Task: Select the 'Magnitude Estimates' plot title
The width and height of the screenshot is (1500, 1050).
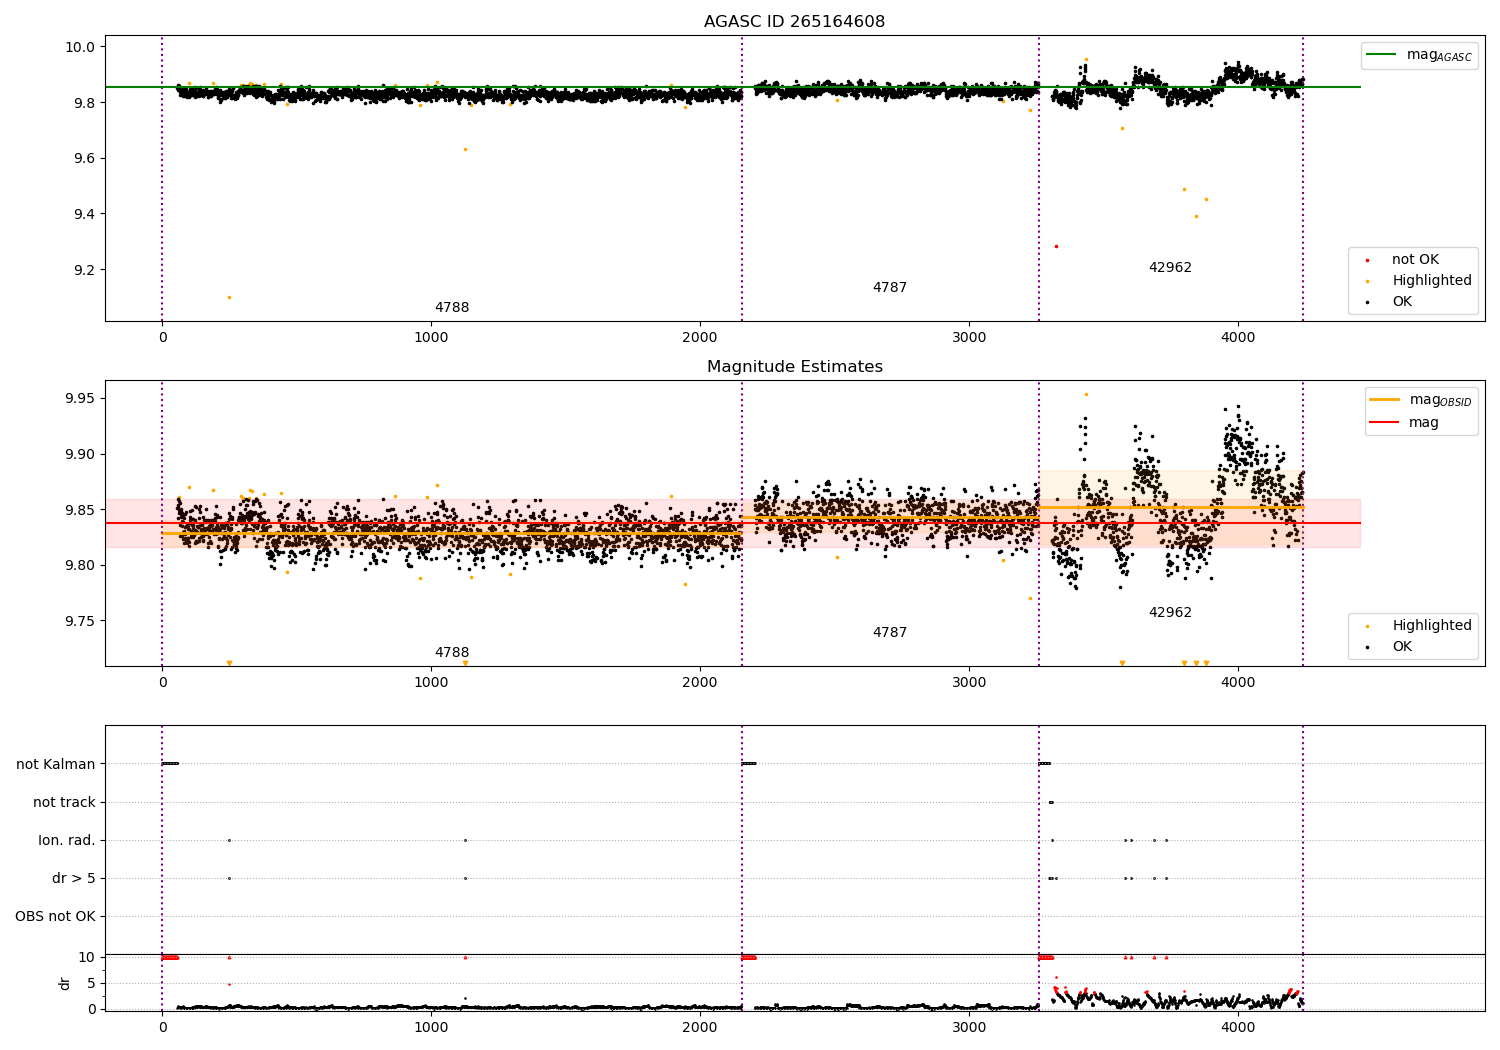Action: 794,367
